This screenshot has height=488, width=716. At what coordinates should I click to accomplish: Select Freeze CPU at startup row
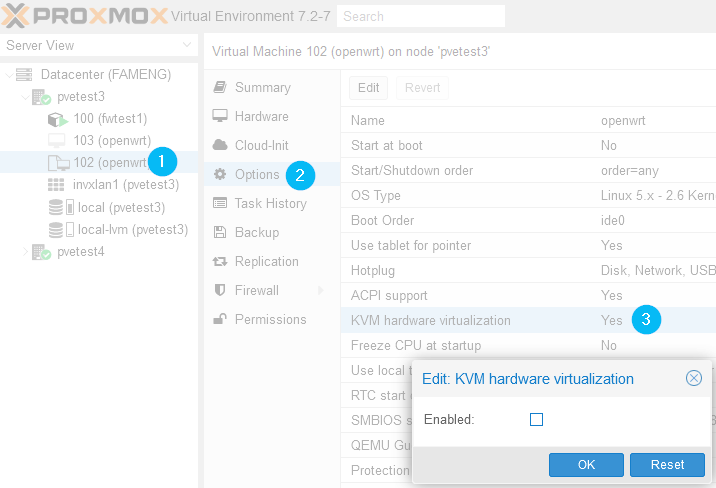point(528,346)
